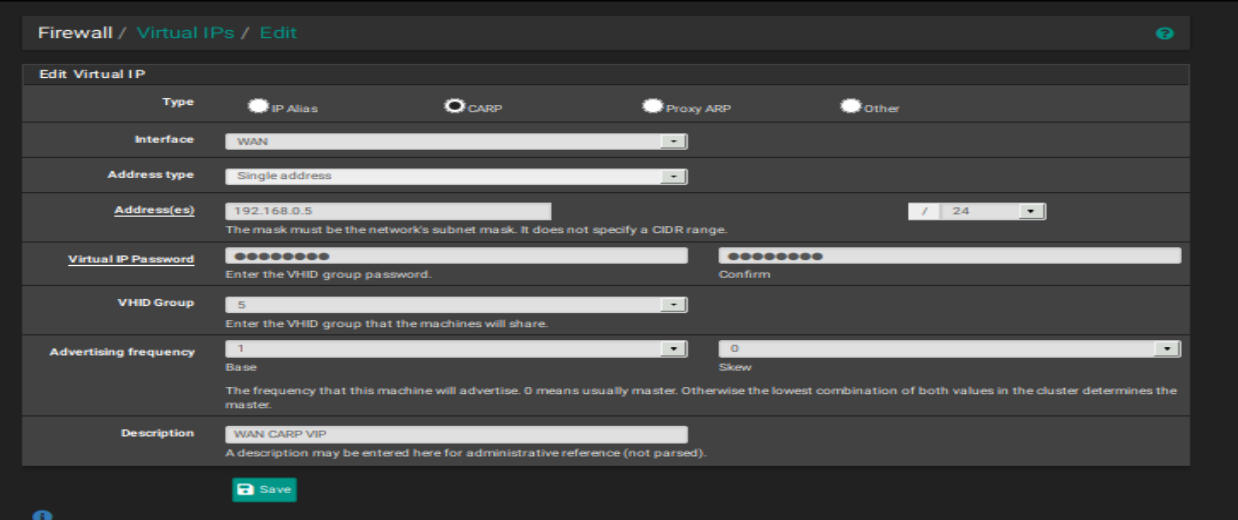Screen dimensions: 1238x520
Task: Go to Virtual IPs breadcrumb link
Action: [x=185, y=32]
